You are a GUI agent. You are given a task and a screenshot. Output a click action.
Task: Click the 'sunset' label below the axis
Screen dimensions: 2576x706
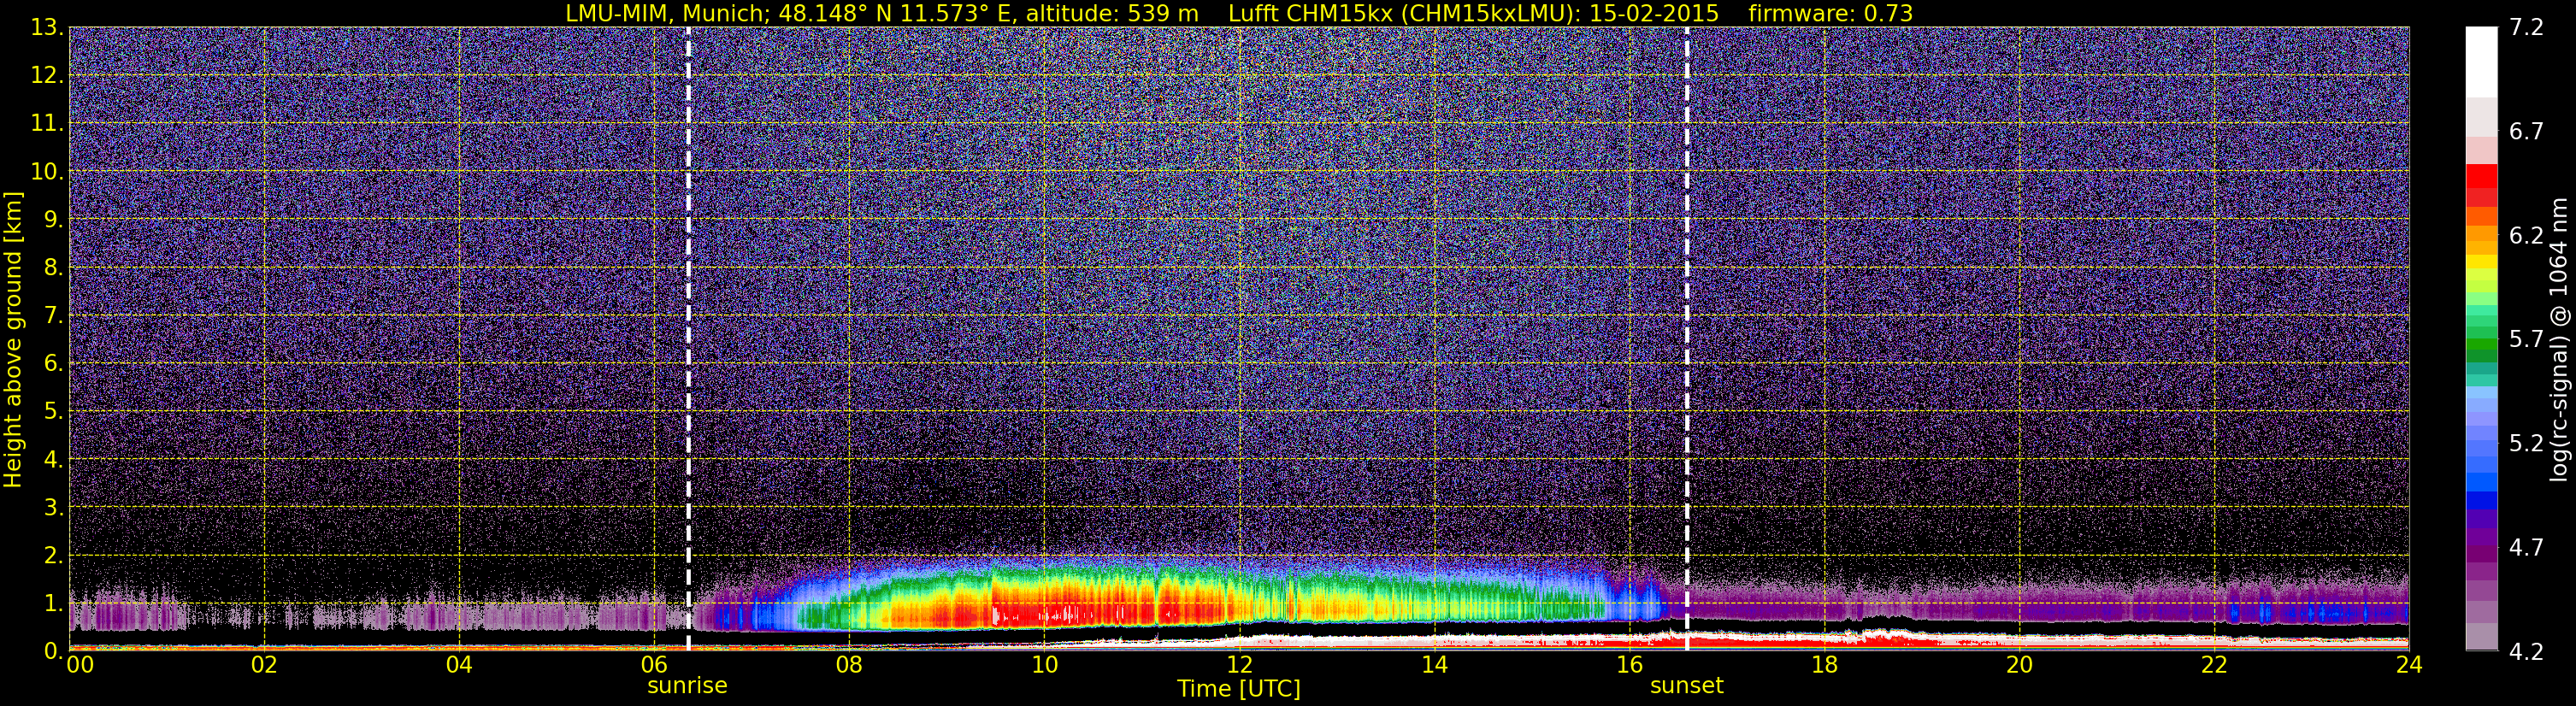click(x=1687, y=686)
